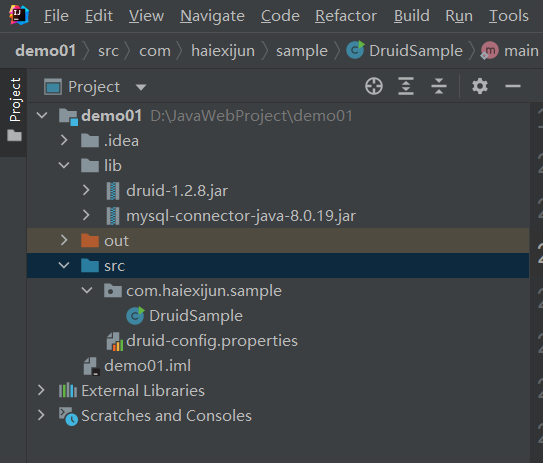The image size is (543, 463).
Task: Click the orange out folder icon
Action: point(90,240)
